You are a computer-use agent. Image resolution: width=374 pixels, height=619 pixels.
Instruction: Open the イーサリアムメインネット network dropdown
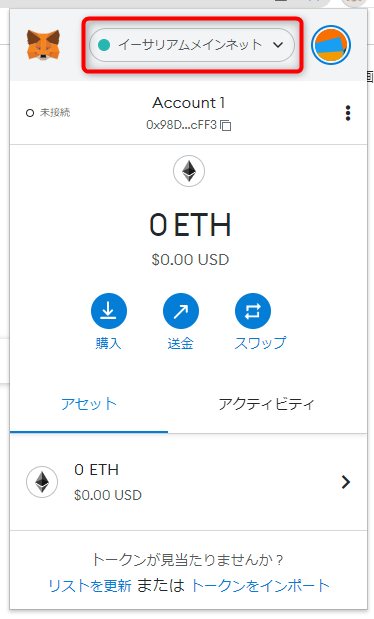[192, 45]
